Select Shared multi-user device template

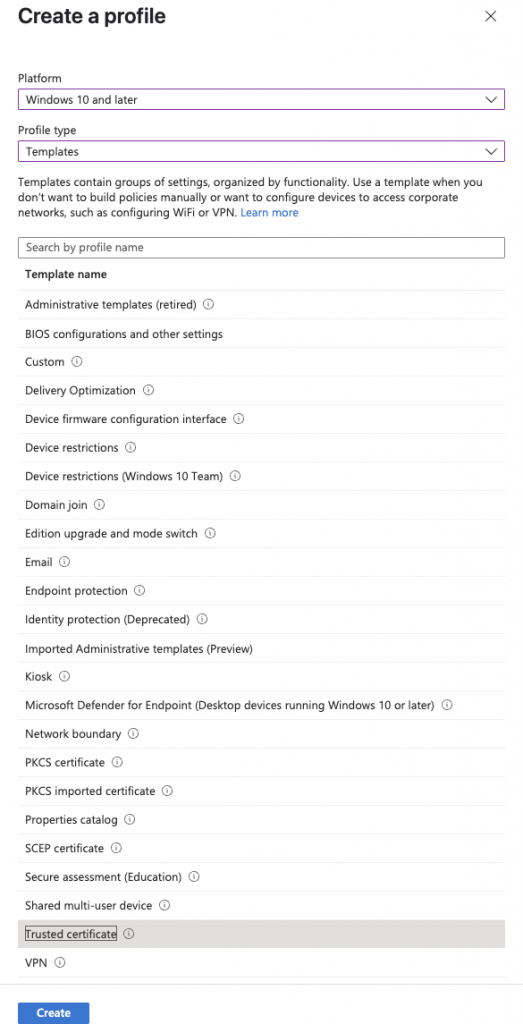[x=261, y=906]
